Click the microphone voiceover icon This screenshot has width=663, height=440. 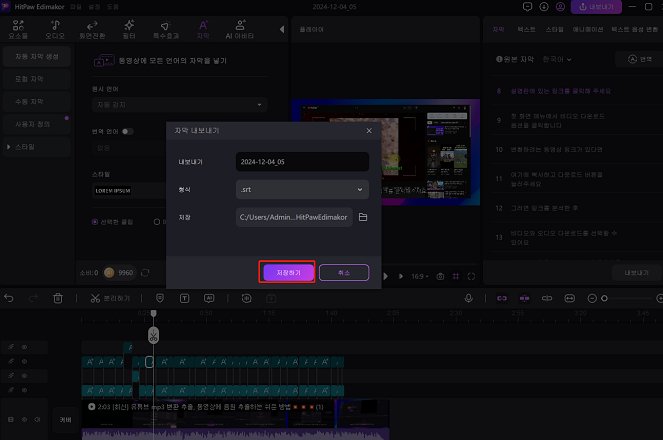[468, 298]
